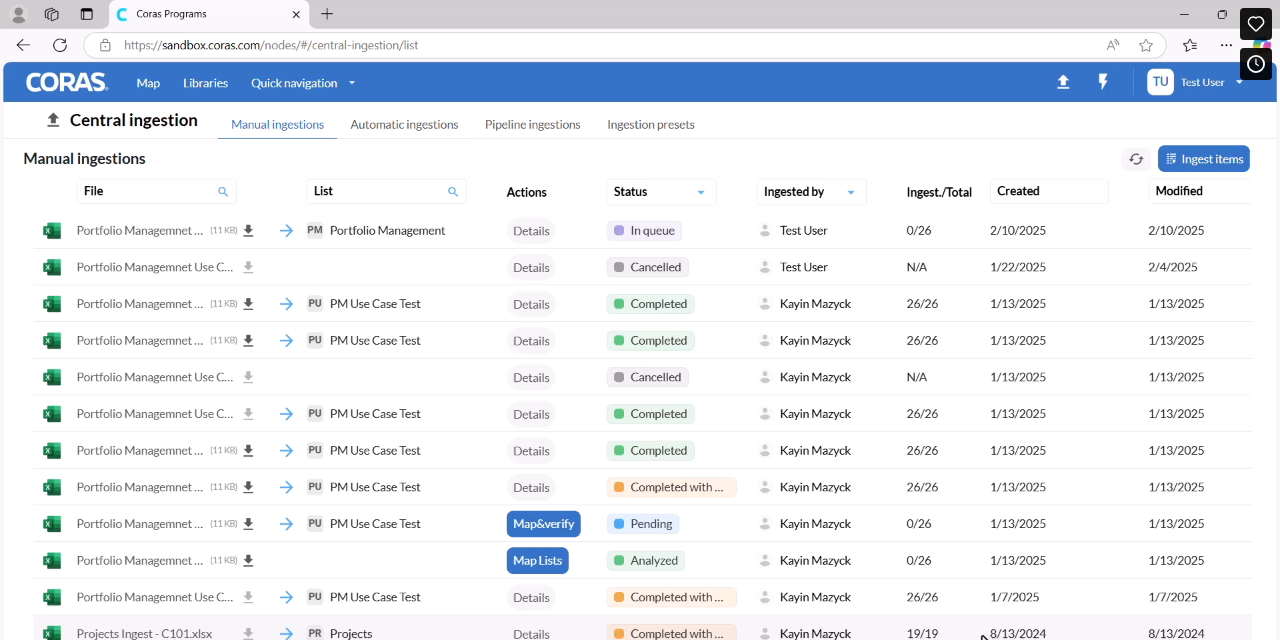
Task: Switch to the Automatic ingestions tab
Action: [404, 125]
